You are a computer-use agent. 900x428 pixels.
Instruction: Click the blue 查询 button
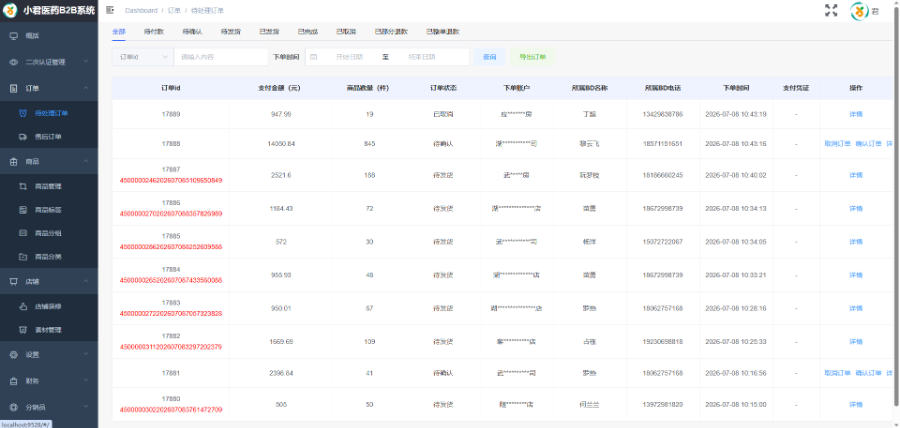coord(489,57)
